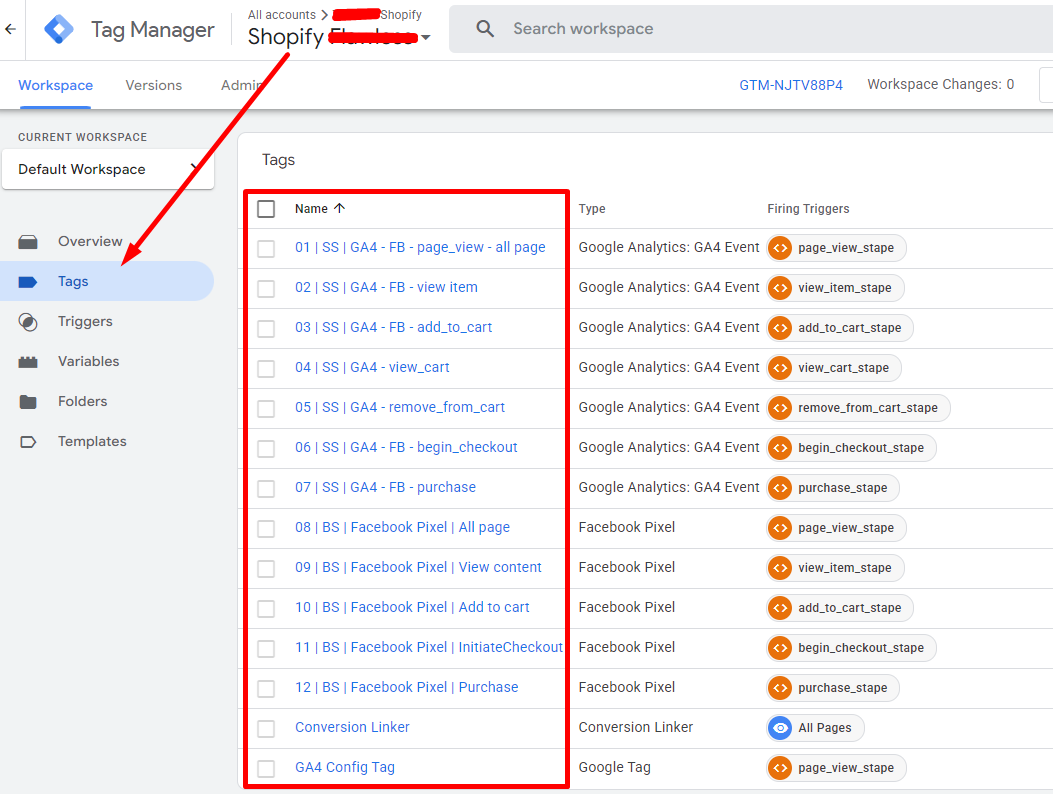Click the back arrow icon
Screen dimensions: 1053x794
[x=11, y=29]
